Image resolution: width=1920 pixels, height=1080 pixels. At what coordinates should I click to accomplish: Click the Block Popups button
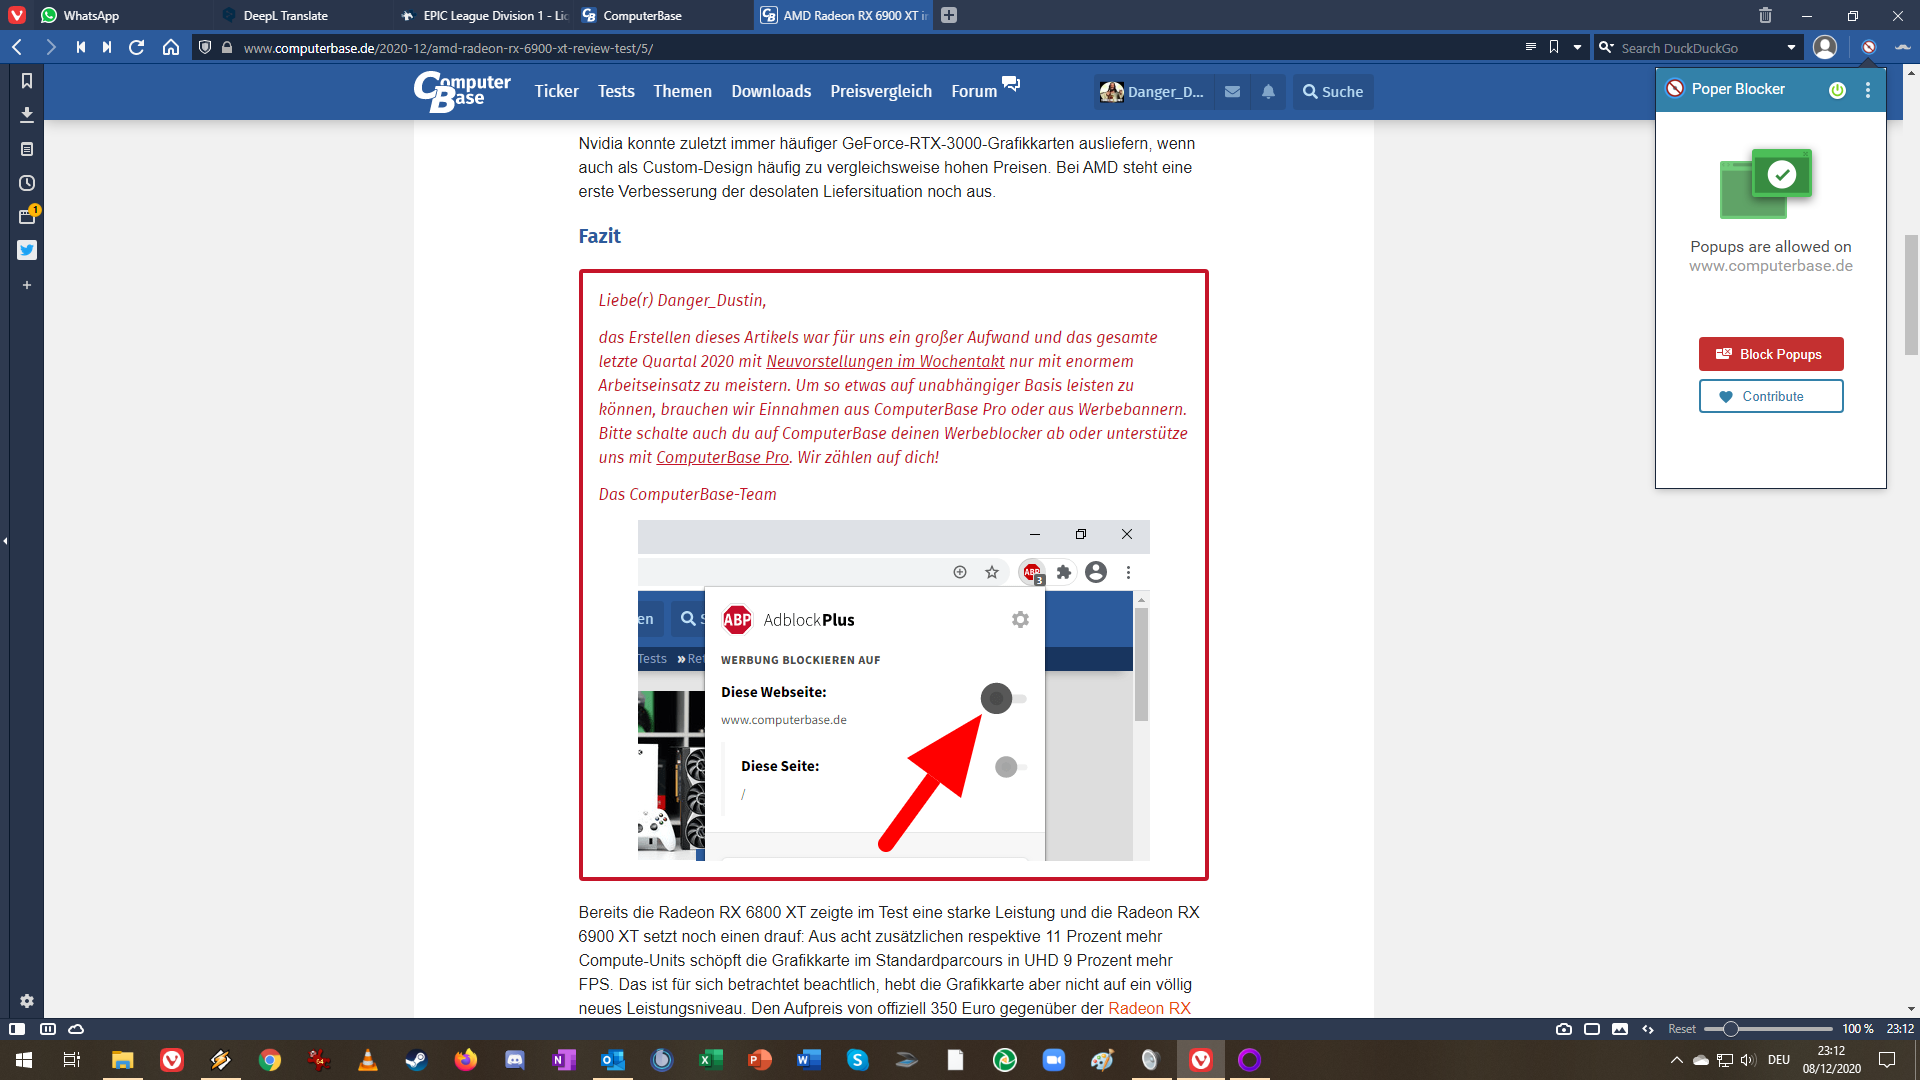1770,354
